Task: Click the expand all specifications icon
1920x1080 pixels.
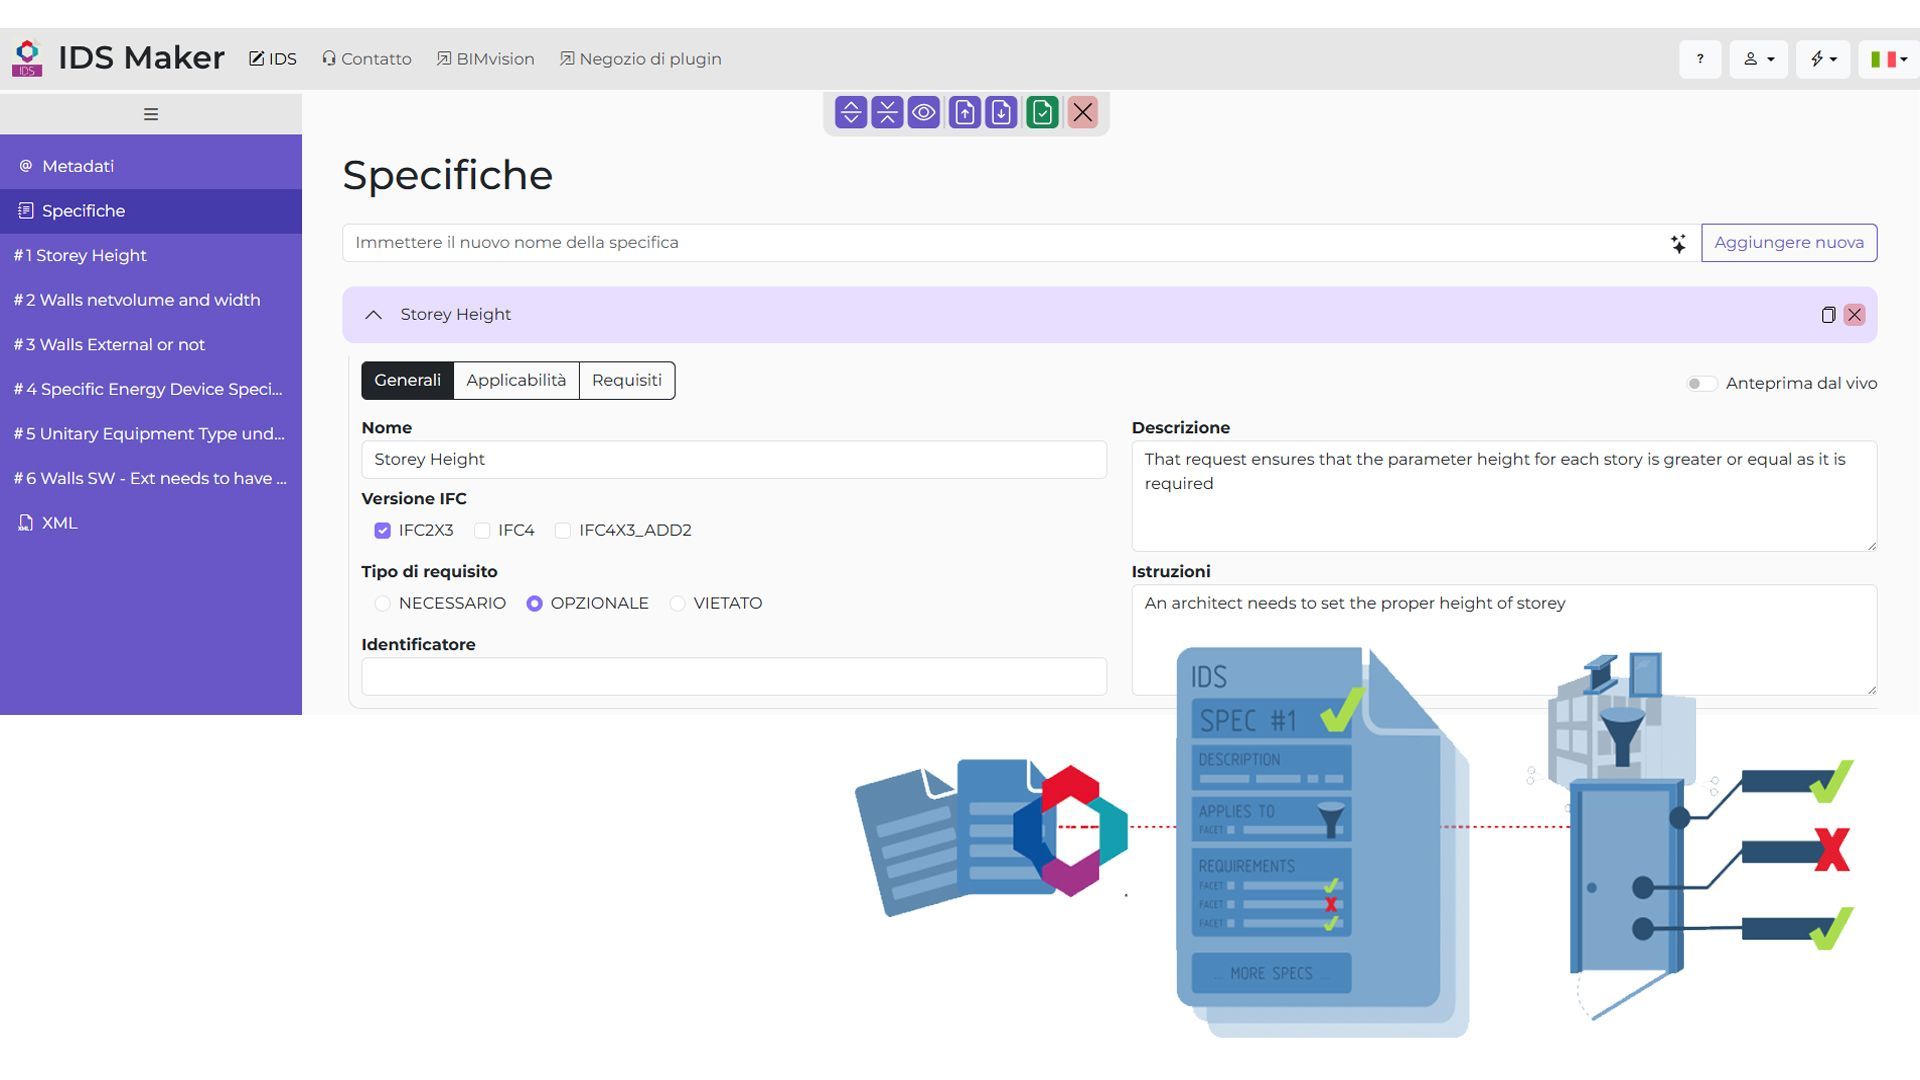Action: (850, 112)
